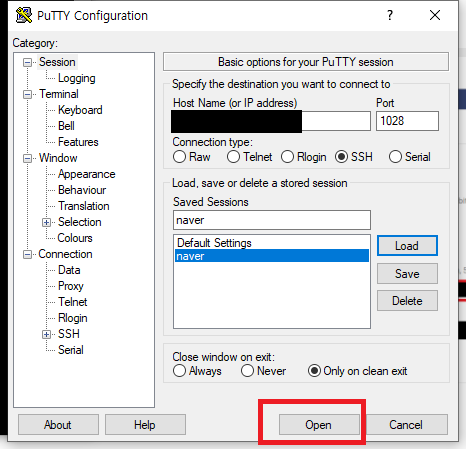This screenshot has height=449, width=466.
Task: Open the Colours settings category
Action: pyautogui.click(x=75, y=238)
